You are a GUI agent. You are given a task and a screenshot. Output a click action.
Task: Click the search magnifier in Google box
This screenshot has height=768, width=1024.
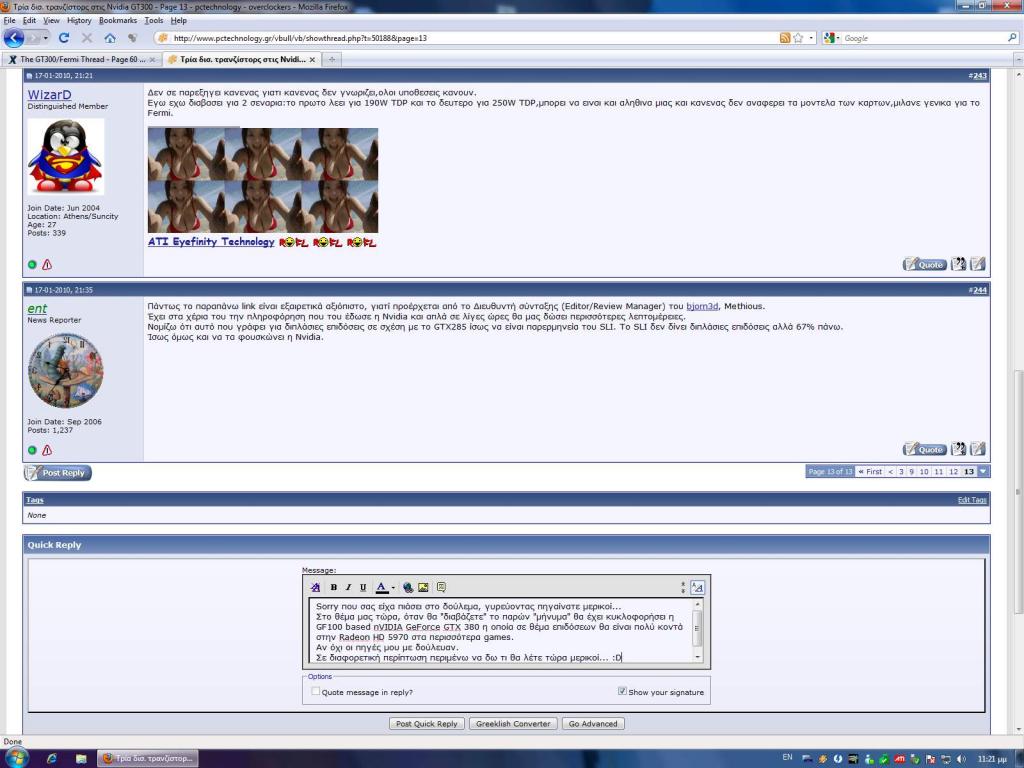pos(1012,38)
